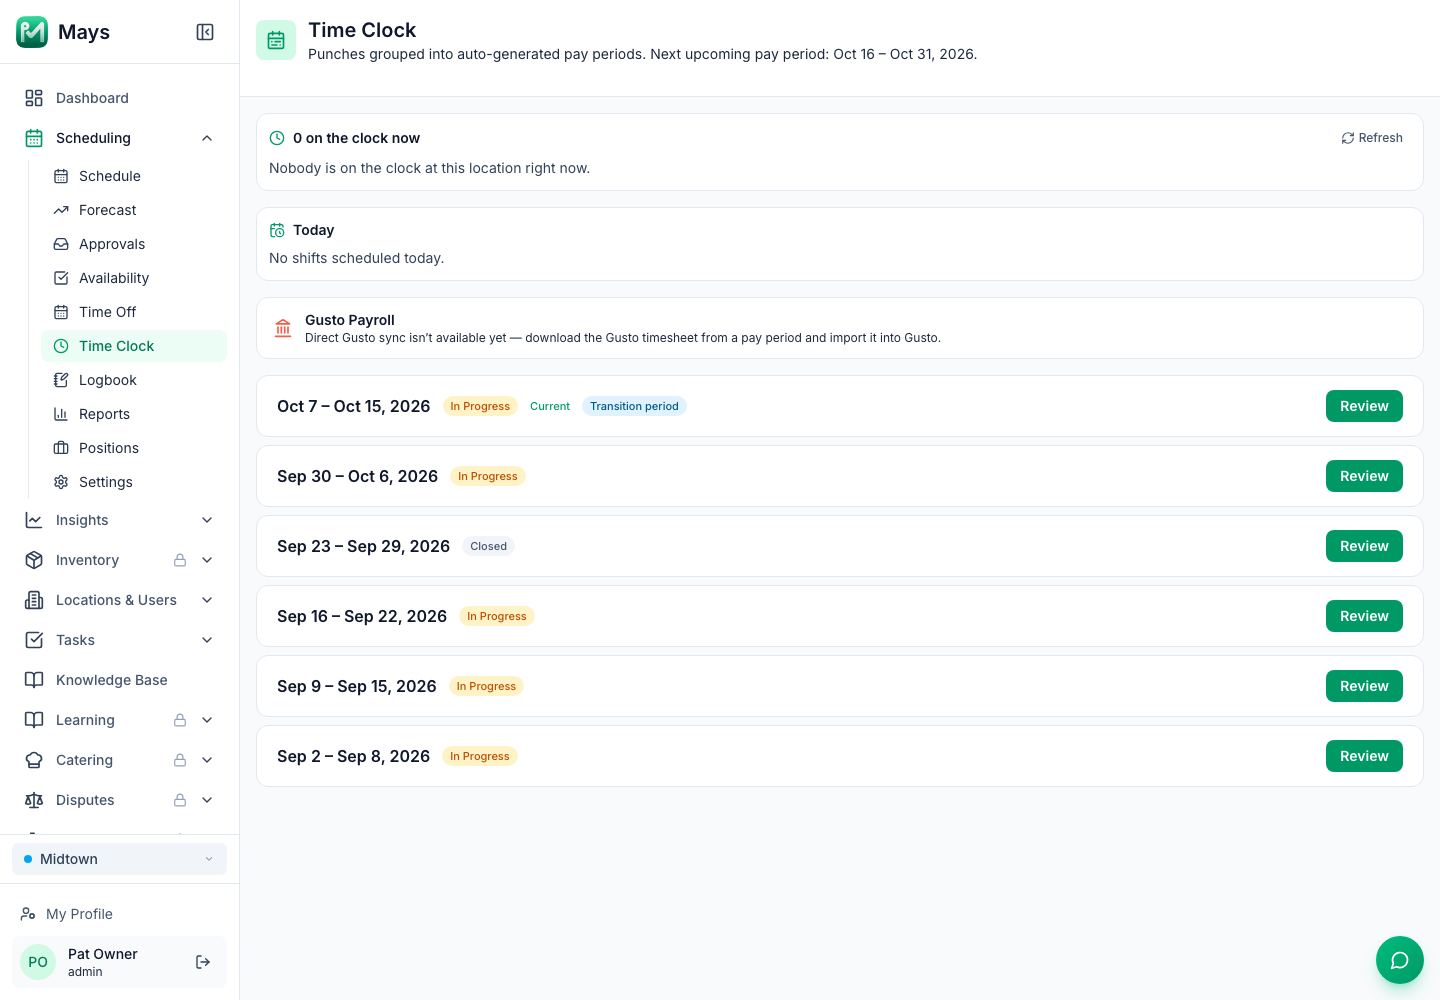Click the Mays logo icon

pos(32,32)
